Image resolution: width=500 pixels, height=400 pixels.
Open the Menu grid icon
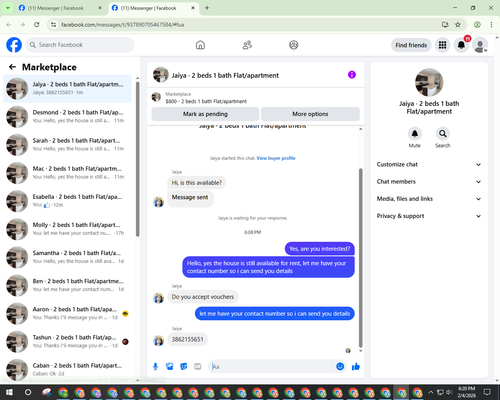coord(442,45)
